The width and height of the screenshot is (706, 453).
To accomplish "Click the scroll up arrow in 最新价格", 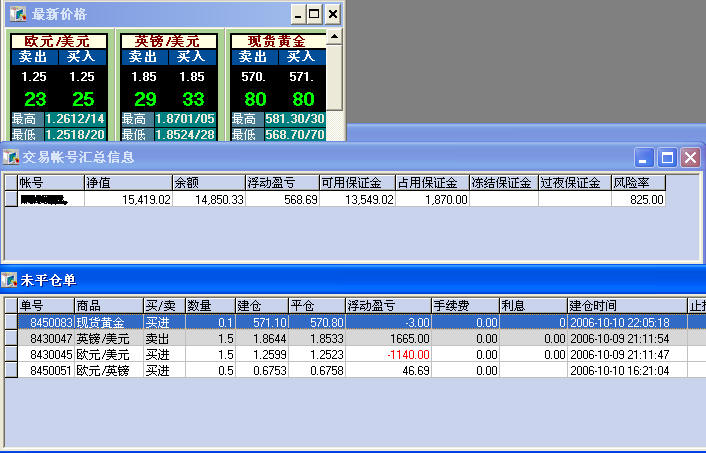I will point(334,37).
